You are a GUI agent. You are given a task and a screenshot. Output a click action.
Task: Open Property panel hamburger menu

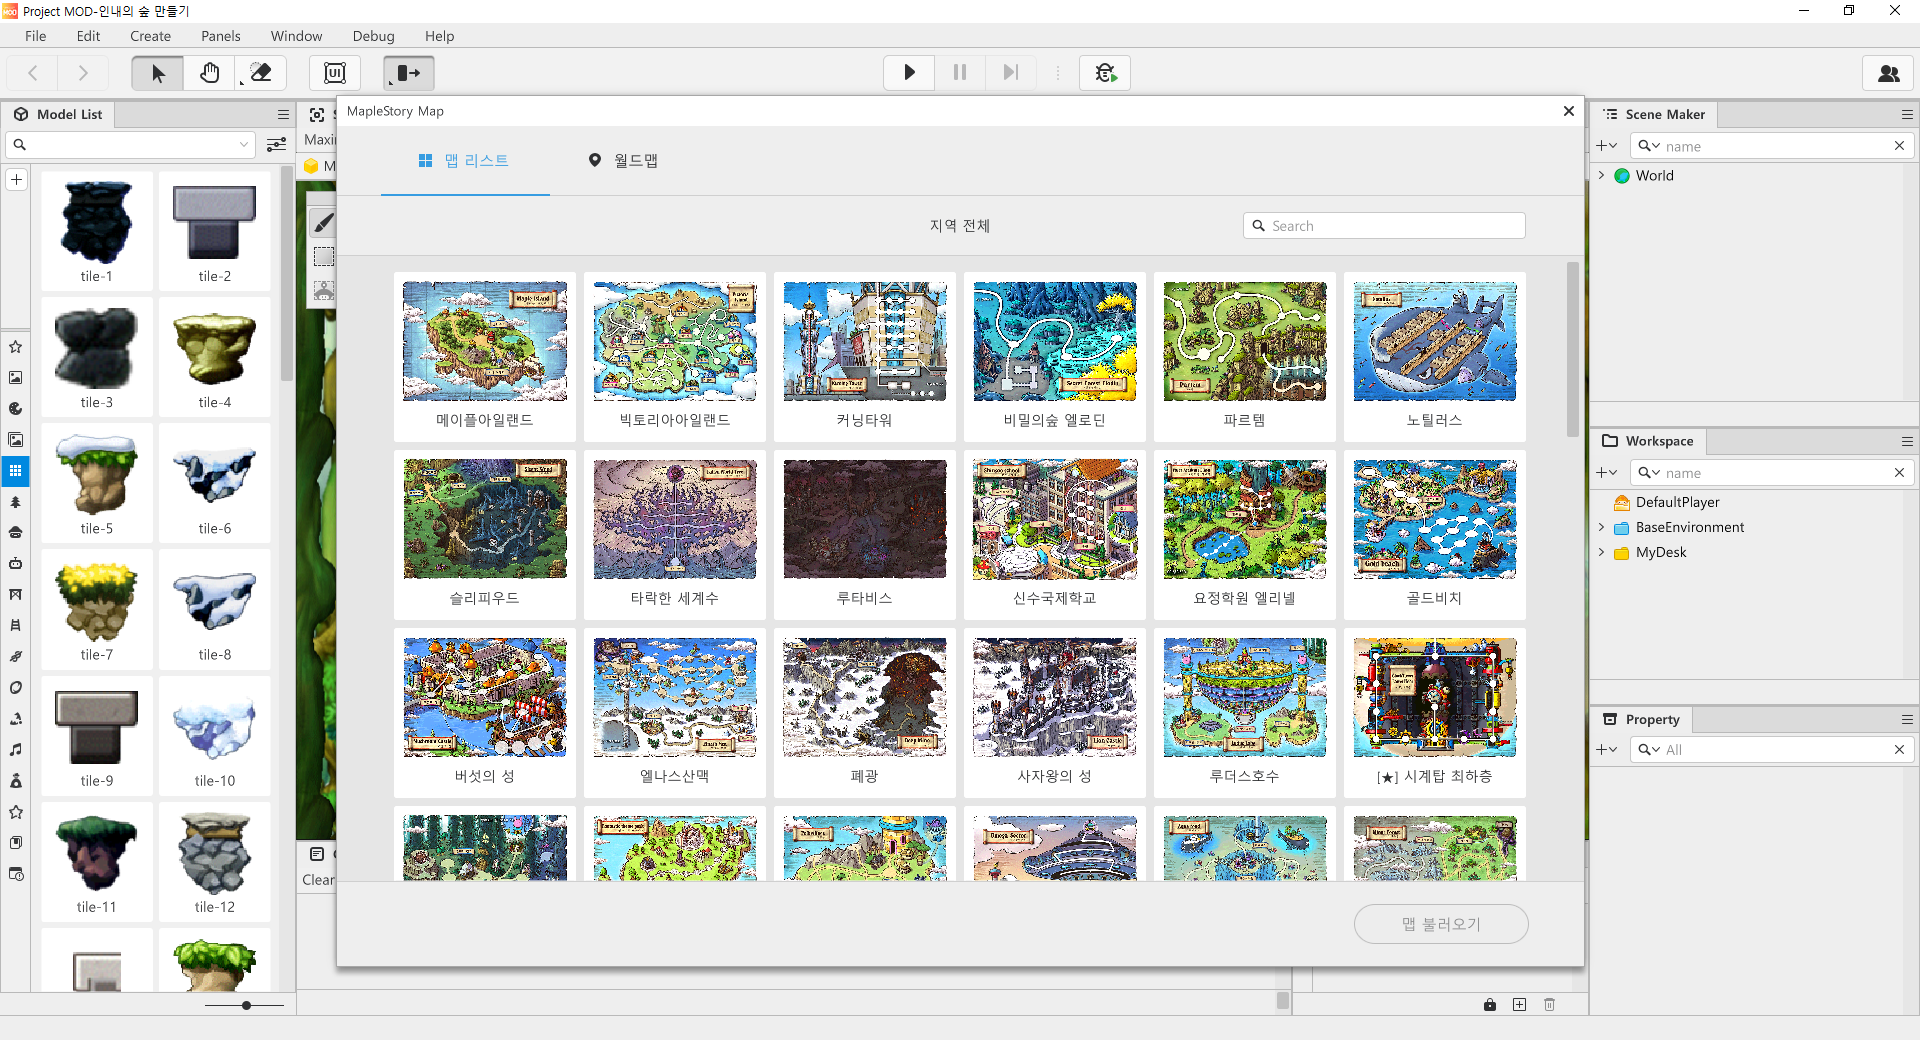click(x=1907, y=719)
